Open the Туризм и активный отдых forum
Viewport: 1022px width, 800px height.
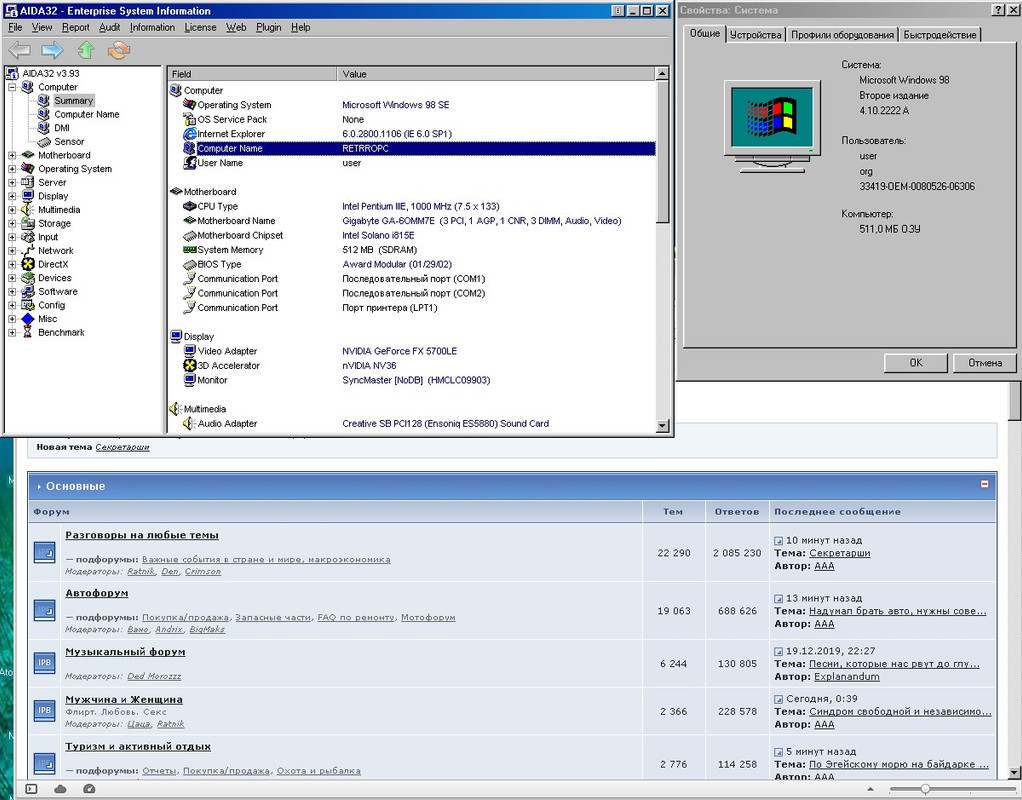pyautogui.click(x=138, y=747)
